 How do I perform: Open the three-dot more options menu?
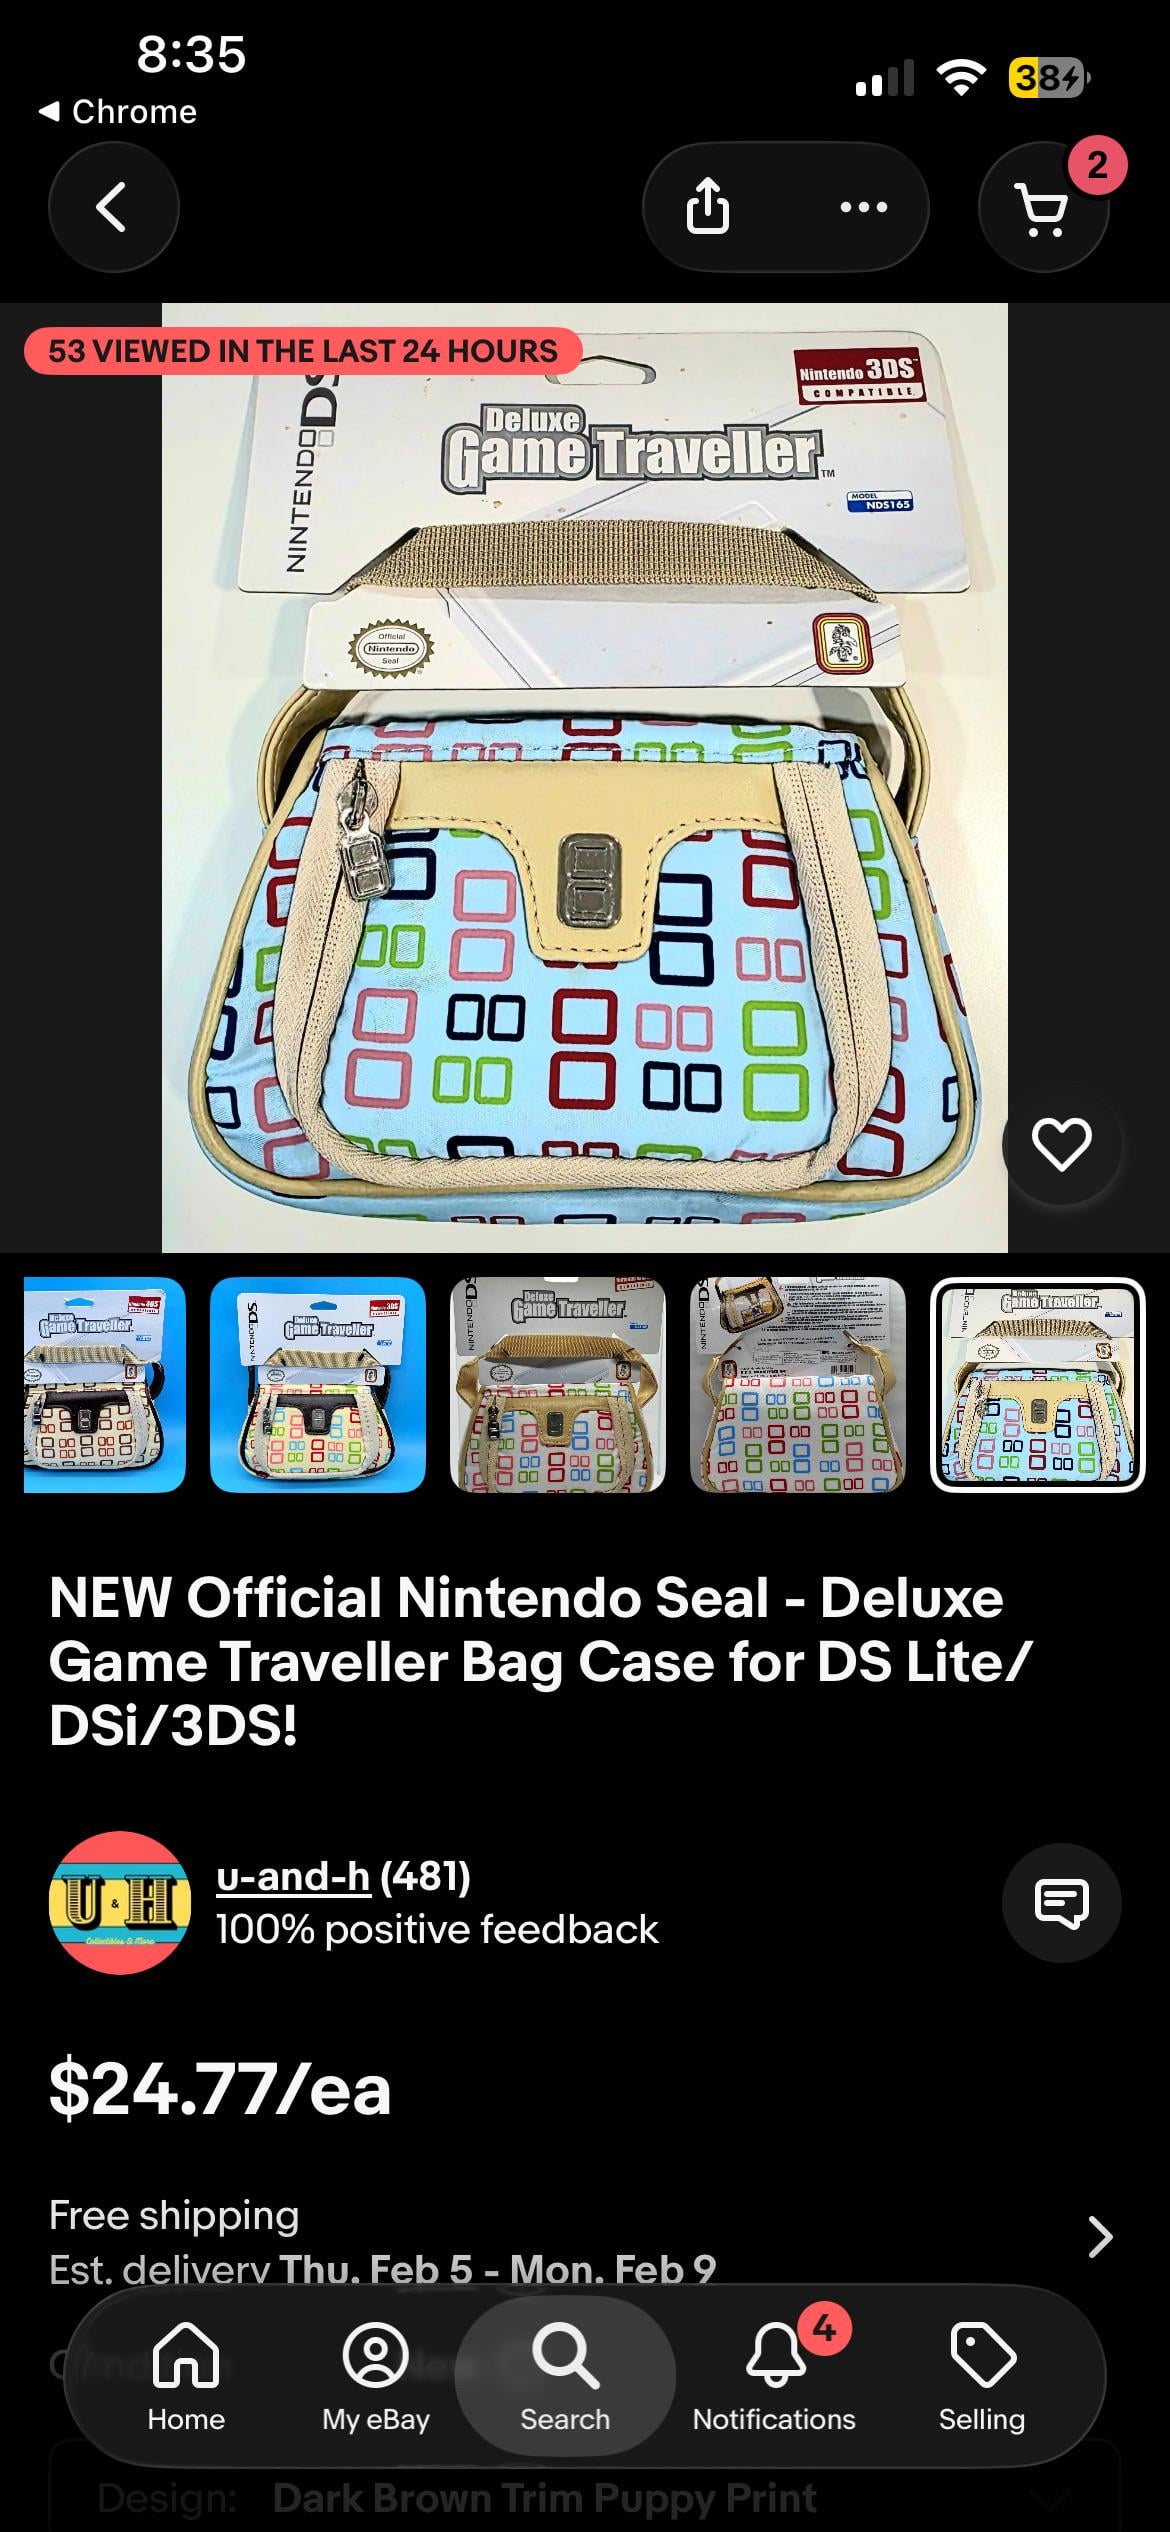pos(864,207)
